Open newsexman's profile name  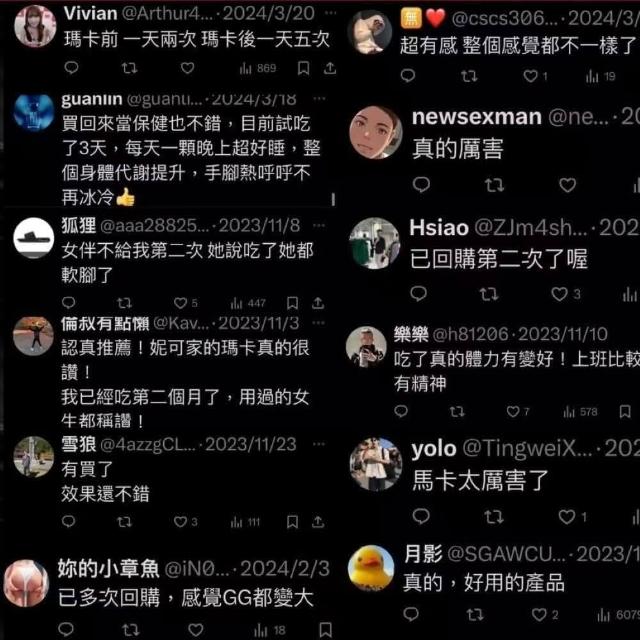coord(477,117)
